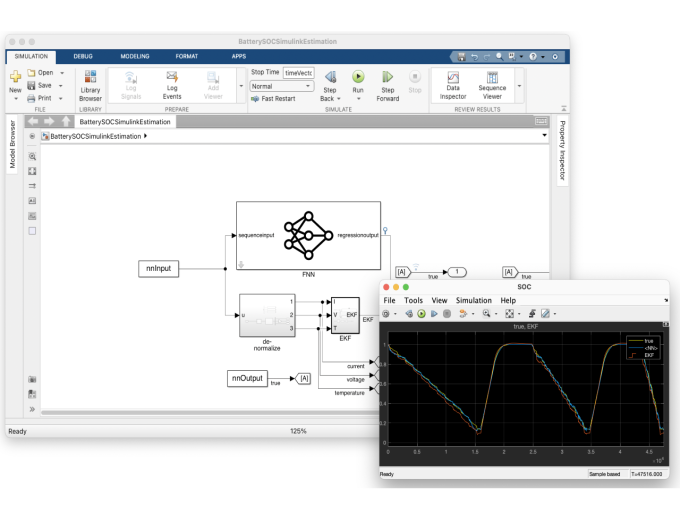Click the image icon in canvas palette

pos(32,216)
